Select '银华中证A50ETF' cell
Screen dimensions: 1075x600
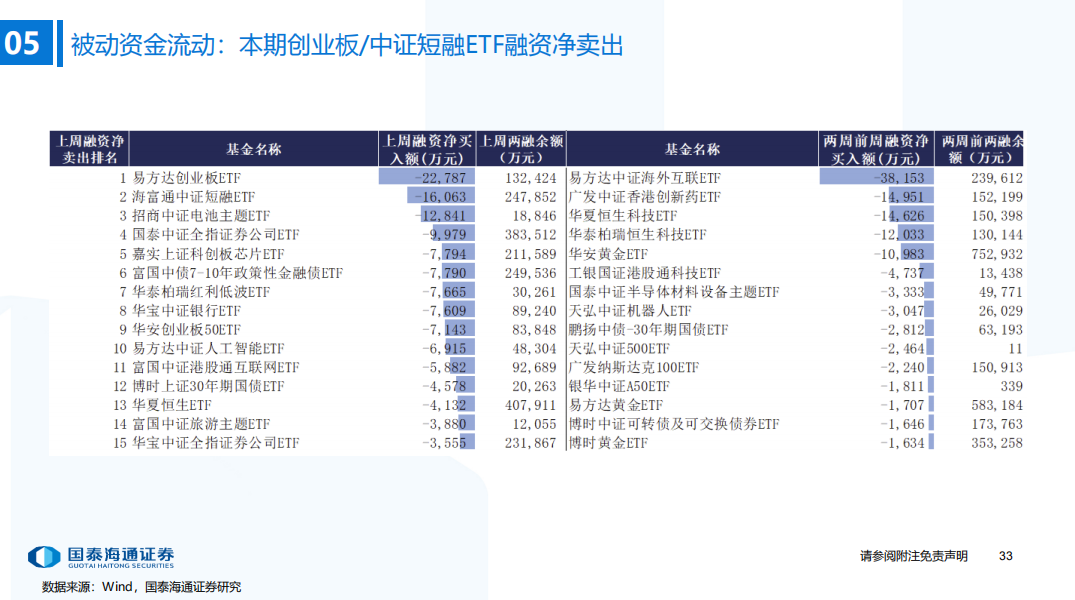[619, 386]
